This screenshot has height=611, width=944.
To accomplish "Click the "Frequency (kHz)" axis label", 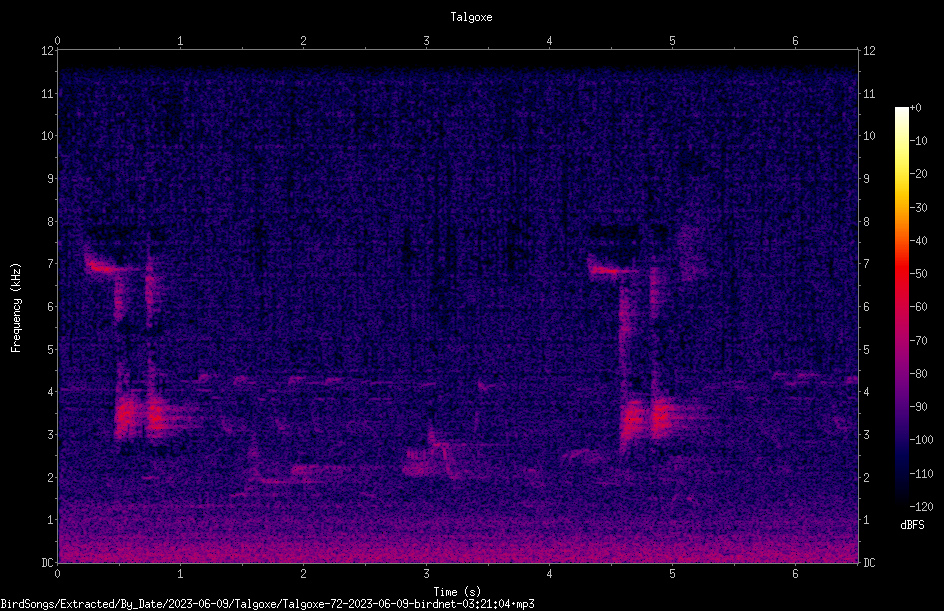I will pyautogui.click(x=16, y=308).
